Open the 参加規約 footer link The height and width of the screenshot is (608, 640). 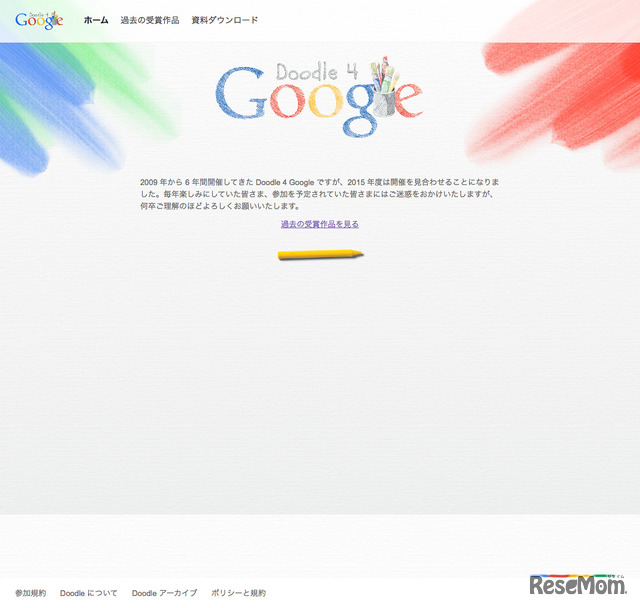[31, 593]
